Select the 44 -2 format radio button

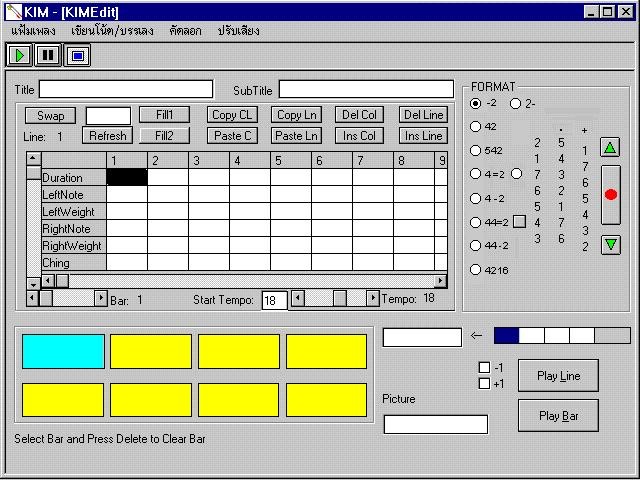[x=476, y=245]
